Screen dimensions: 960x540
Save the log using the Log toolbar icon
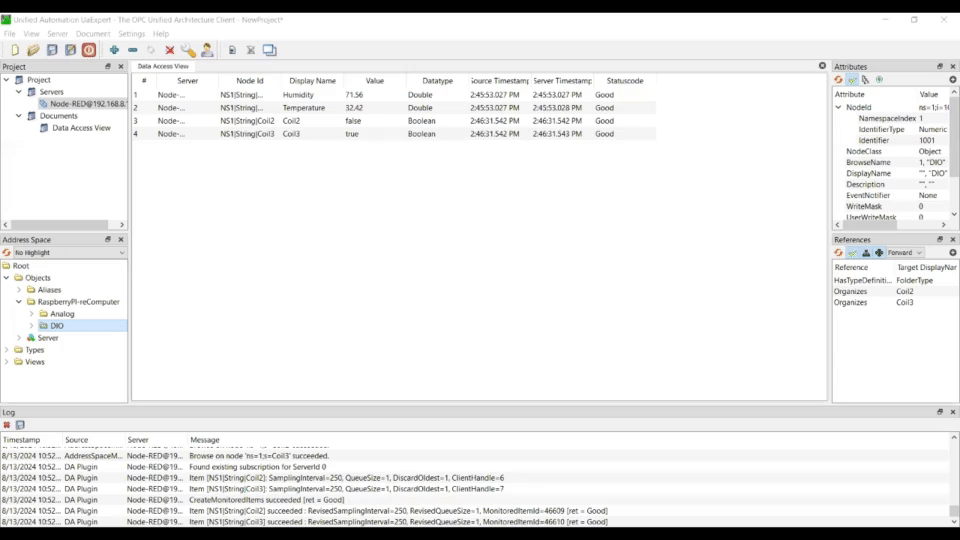(x=20, y=425)
